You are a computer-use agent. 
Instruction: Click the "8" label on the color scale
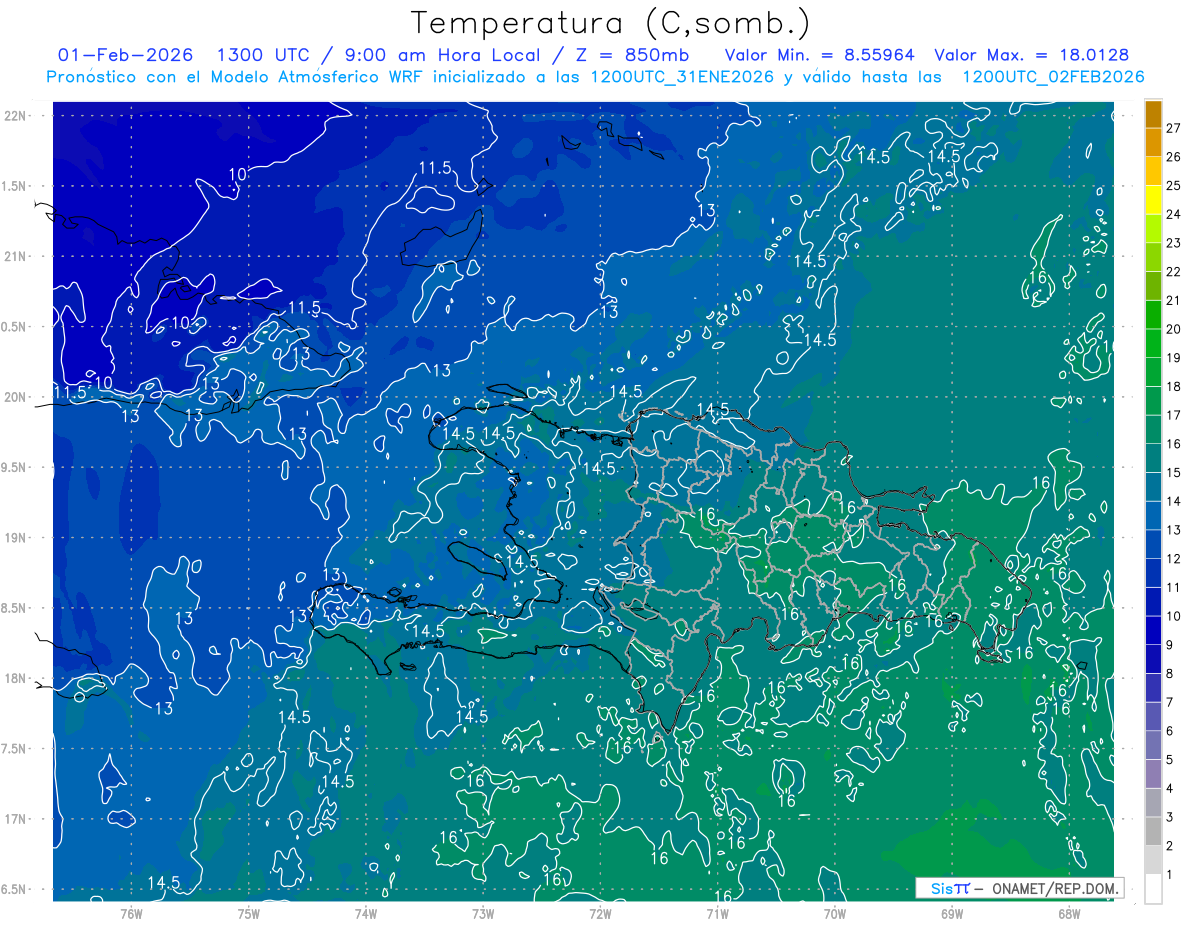[x=1170, y=674]
